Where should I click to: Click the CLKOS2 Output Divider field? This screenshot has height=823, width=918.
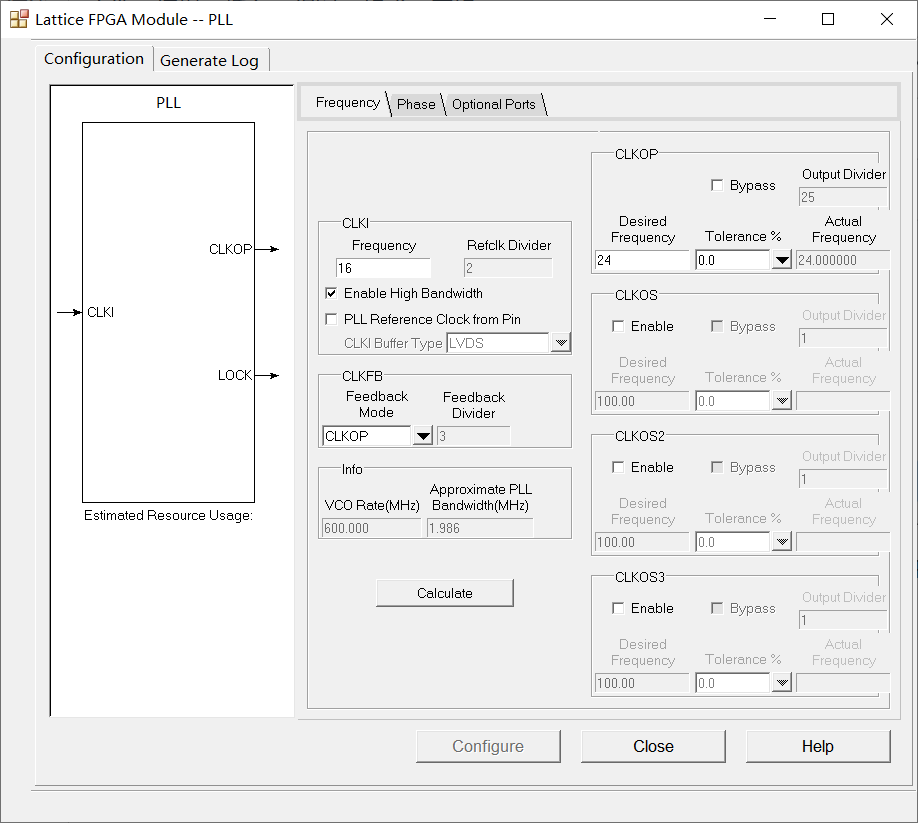(x=843, y=479)
